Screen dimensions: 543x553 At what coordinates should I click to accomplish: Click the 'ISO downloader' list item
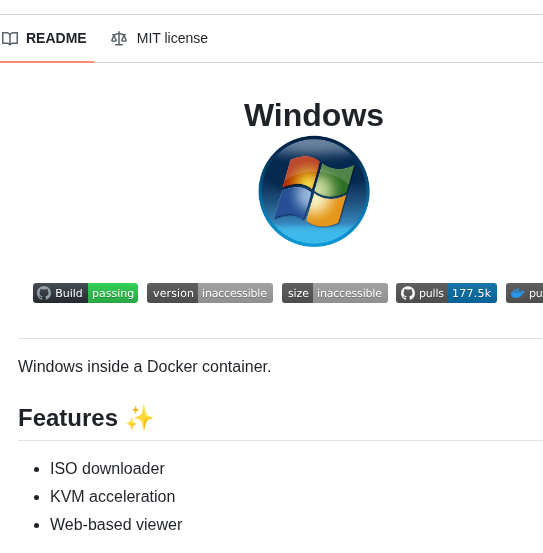click(x=107, y=469)
